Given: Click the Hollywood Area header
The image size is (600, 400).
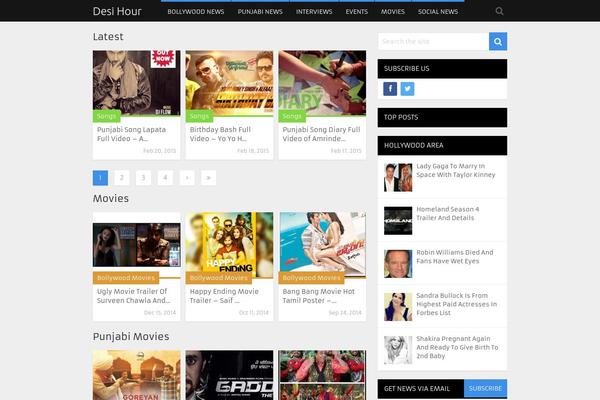Looking at the screenshot, I should pos(442,145).
